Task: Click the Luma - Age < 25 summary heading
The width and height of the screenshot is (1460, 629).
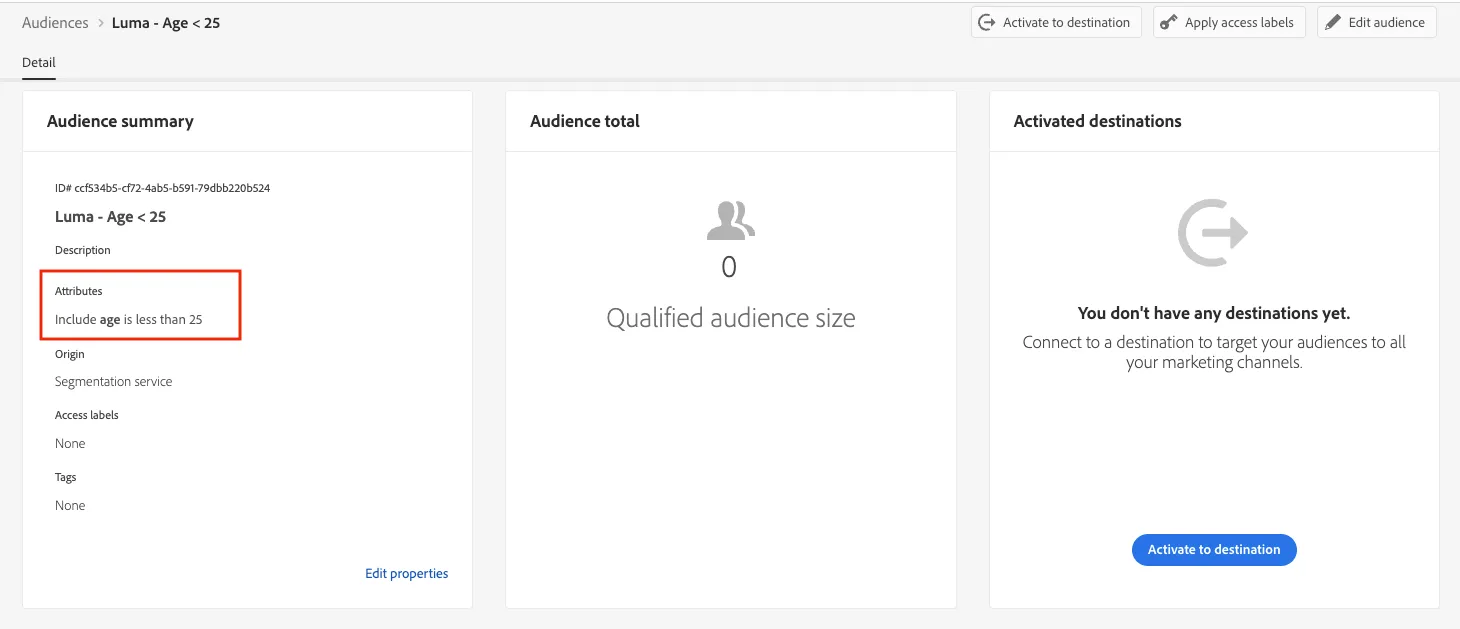Action: point(111,217)
